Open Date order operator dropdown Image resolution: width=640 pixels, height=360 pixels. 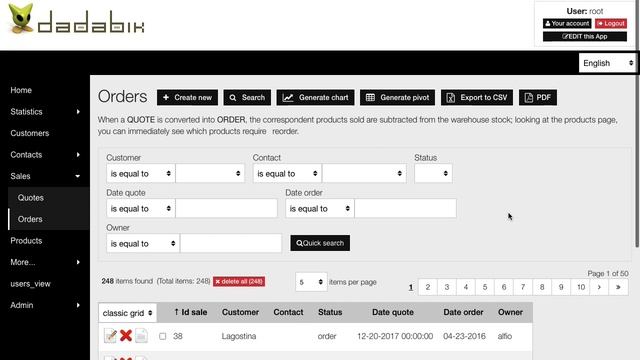pos(320,209)
